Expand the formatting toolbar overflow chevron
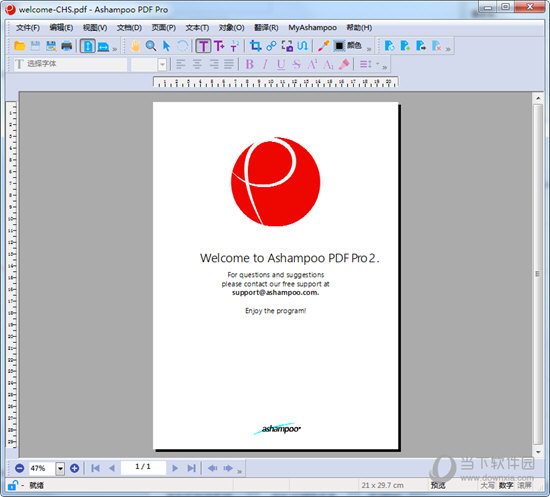The height and width of the screenshot is (497, 550). (385, 67)
